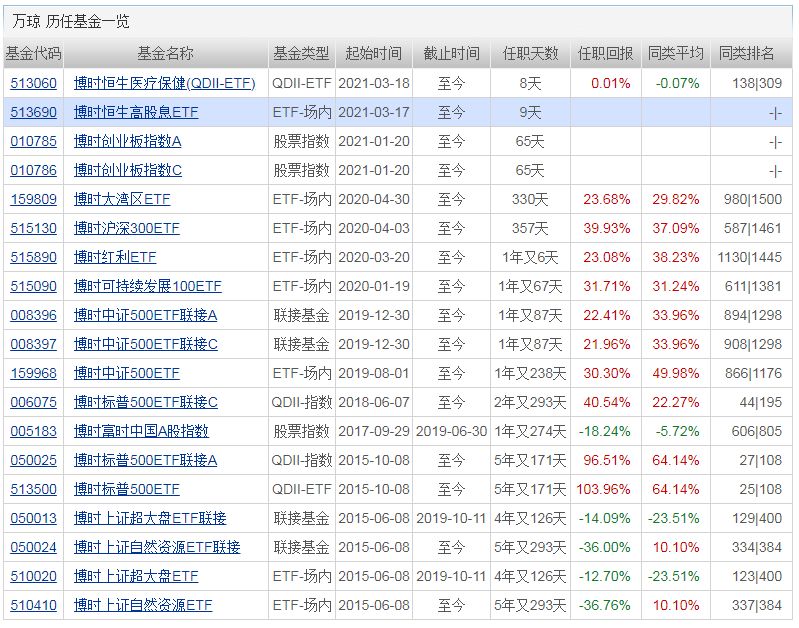The width and height of the screenshot is (799, 628).
Task: Click the 基金名称 column header
Action: coord(166,54)
